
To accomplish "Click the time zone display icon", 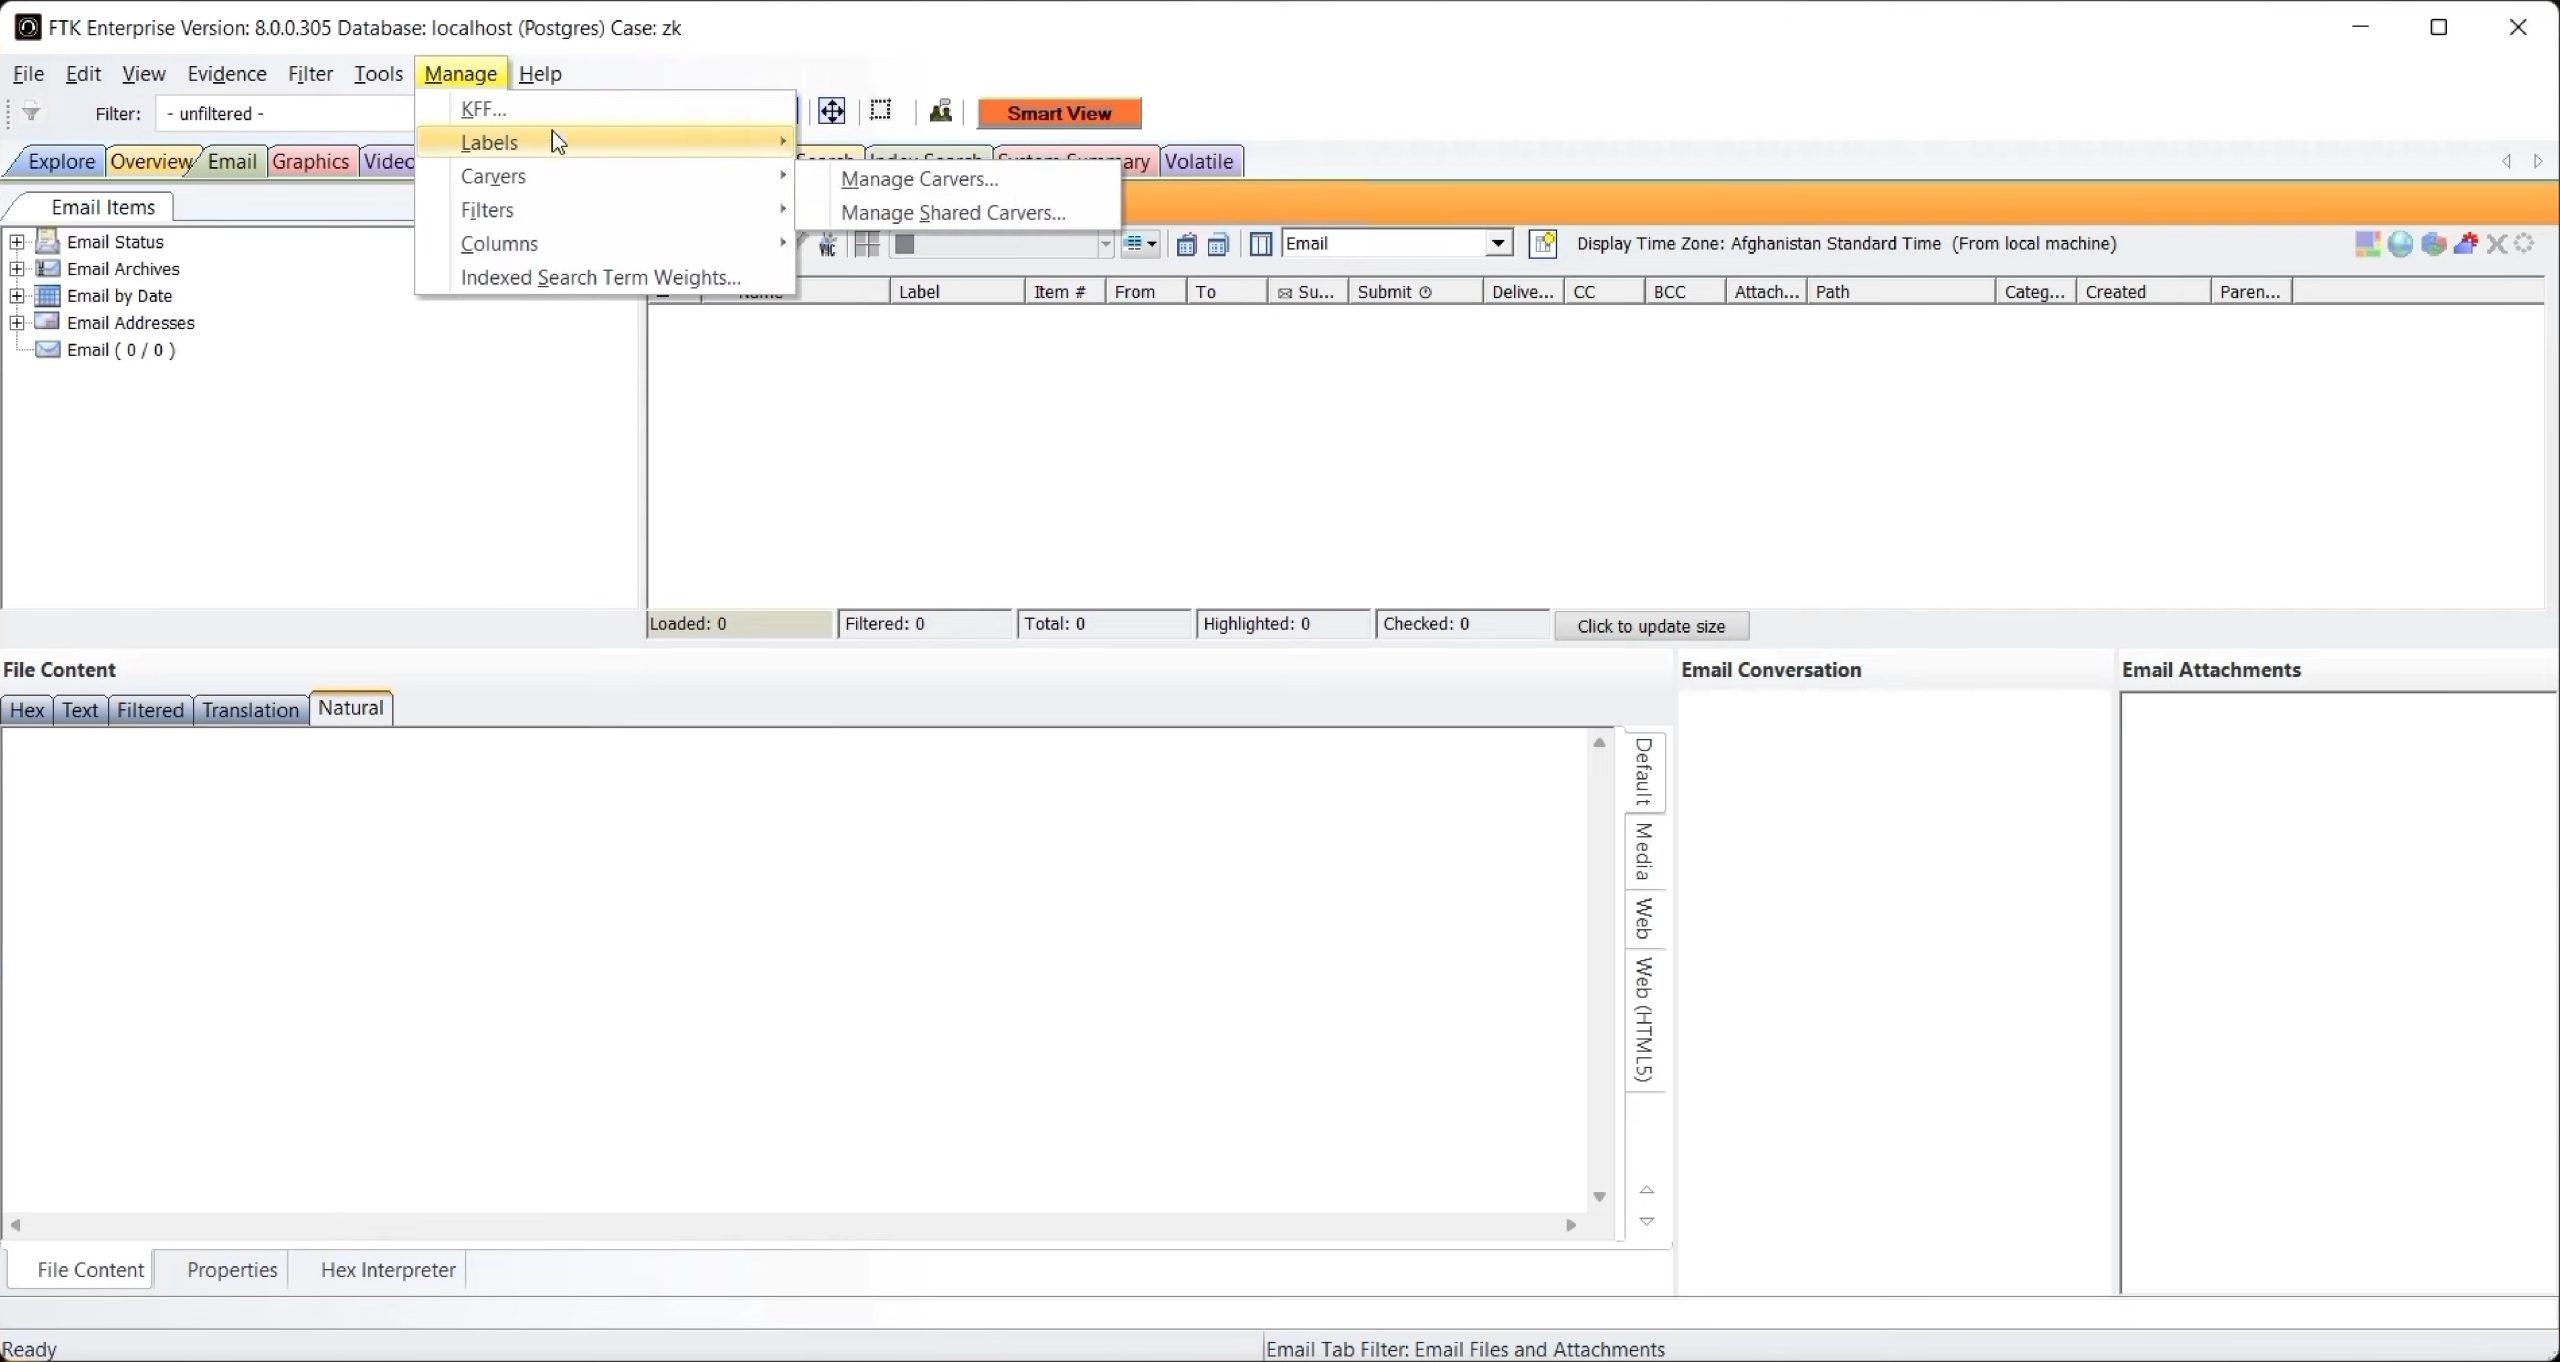I will 1543,244.
